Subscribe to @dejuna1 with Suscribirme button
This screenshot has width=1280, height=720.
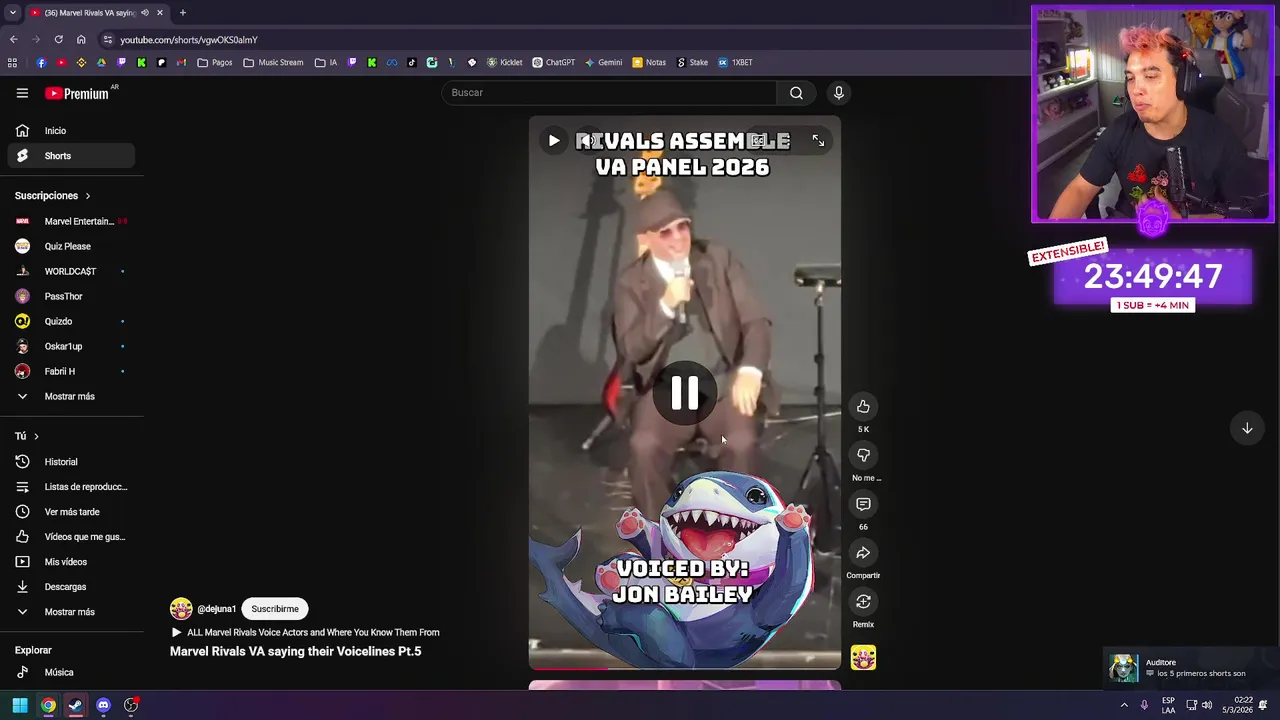pyautogui.click(x=275, y=609)
